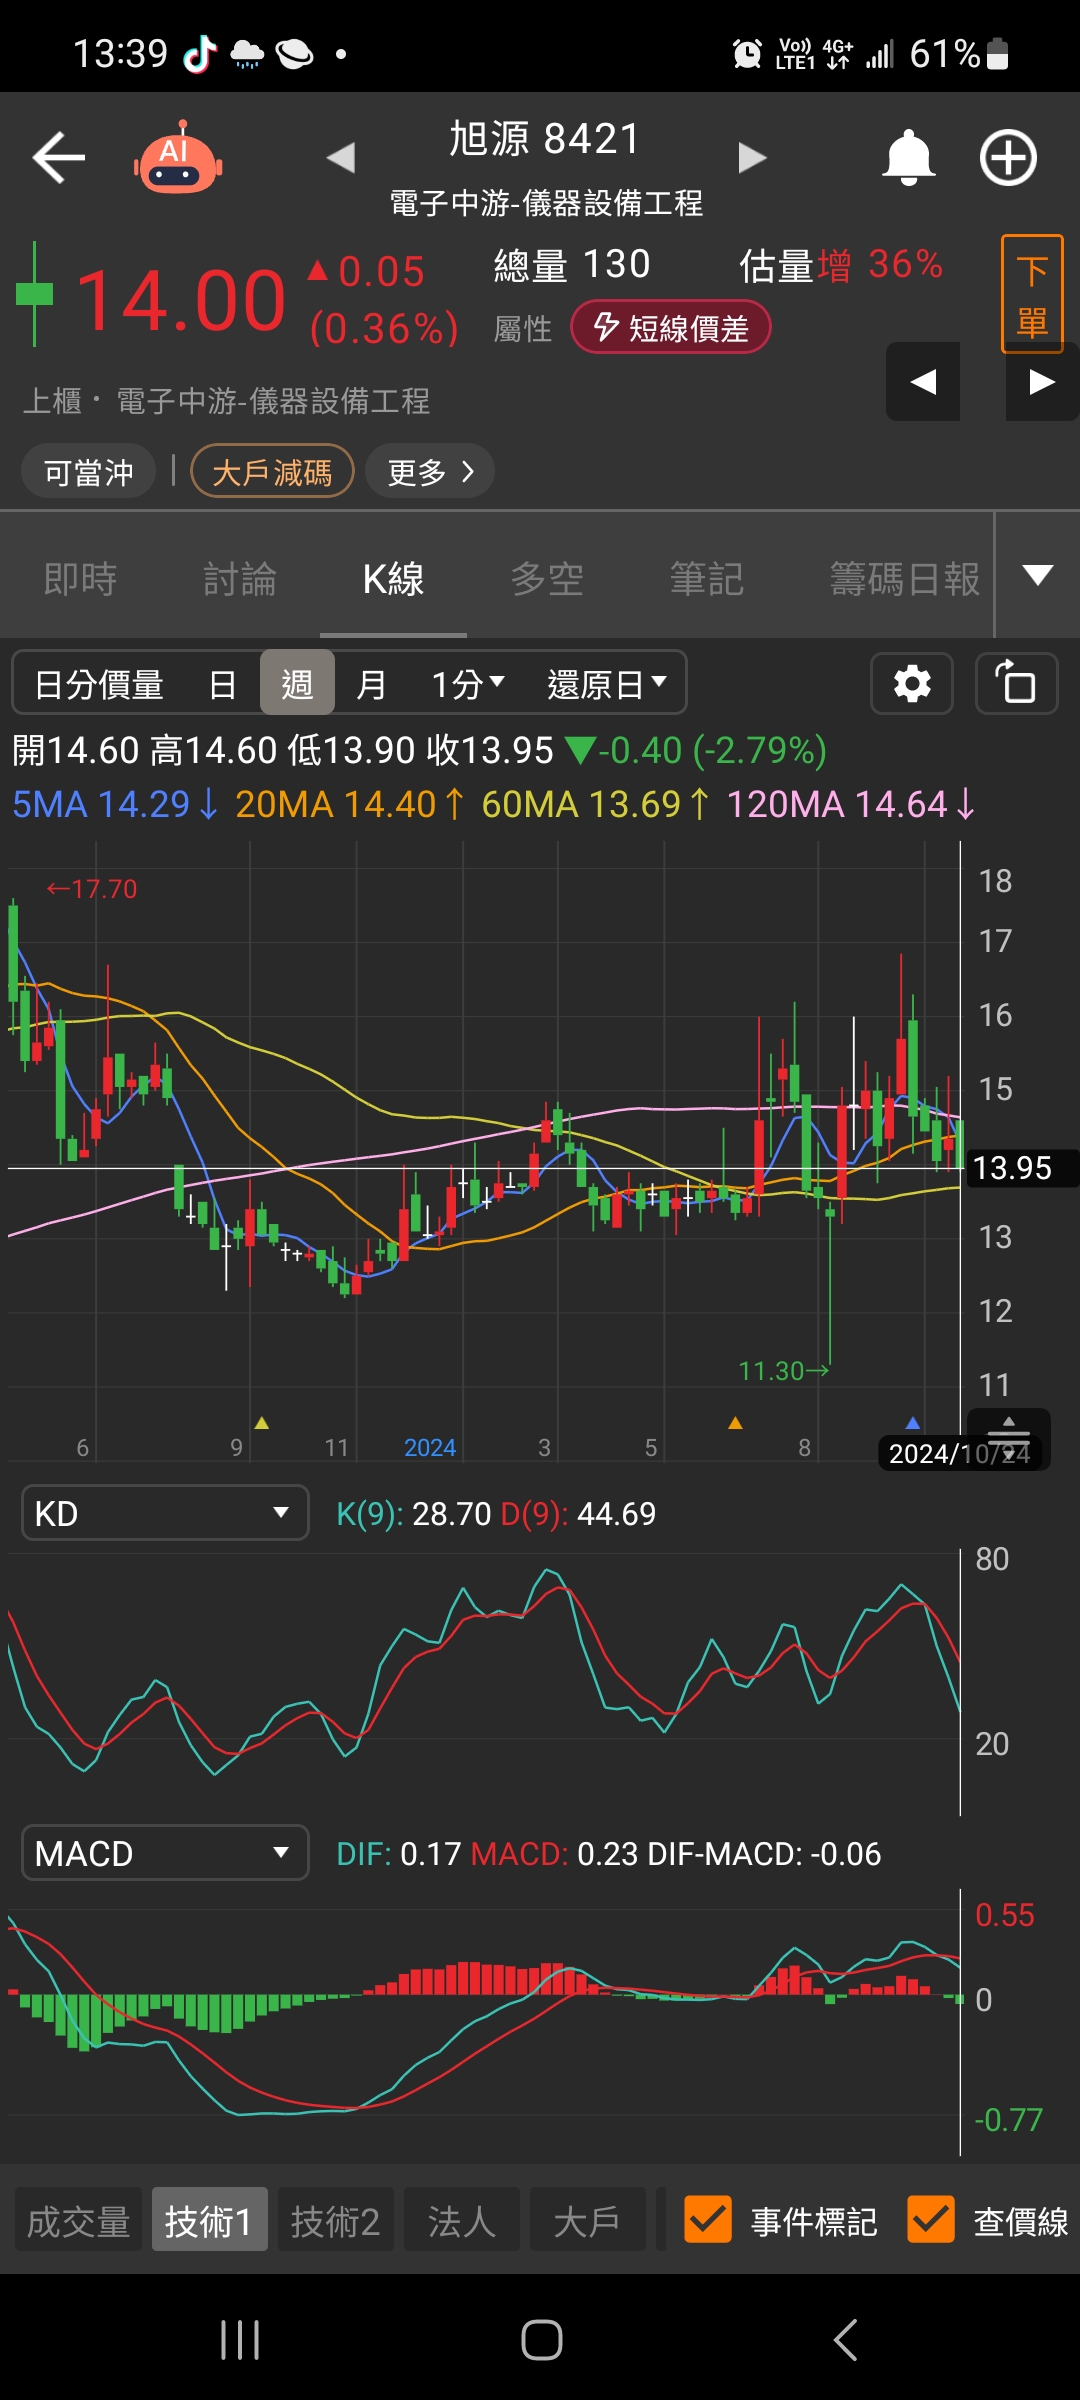Select the K線 tab
The height and width of the screenshot is (2400, 1080).
point(393,578)
